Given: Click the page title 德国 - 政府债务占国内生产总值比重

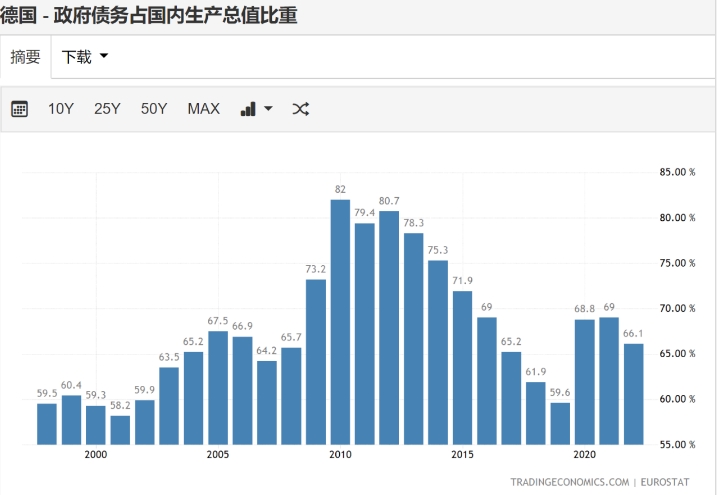Looking at the screenshot, I should coord(149,16).
